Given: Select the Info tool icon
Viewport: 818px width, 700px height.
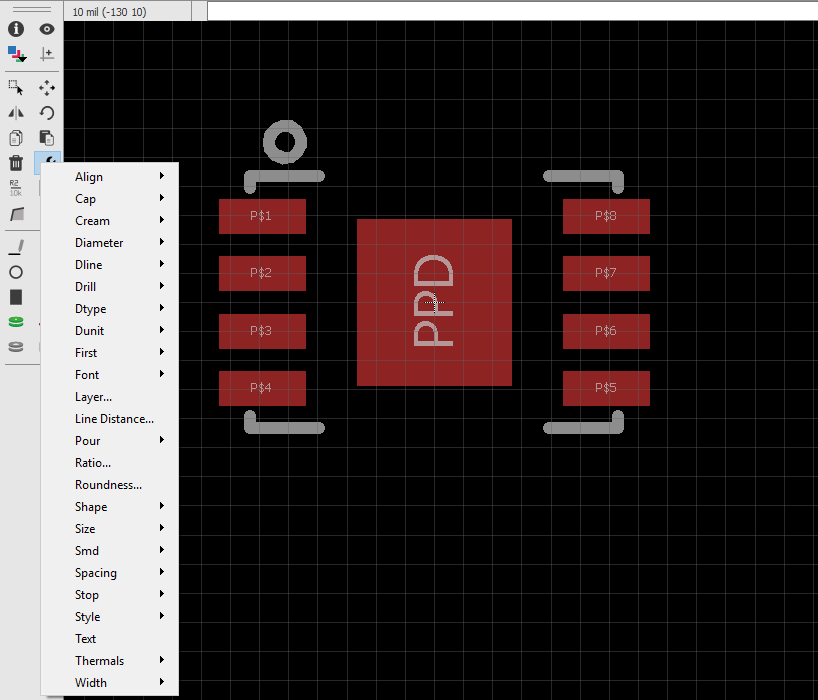Looking at the screenshot, I should point(16,29).
